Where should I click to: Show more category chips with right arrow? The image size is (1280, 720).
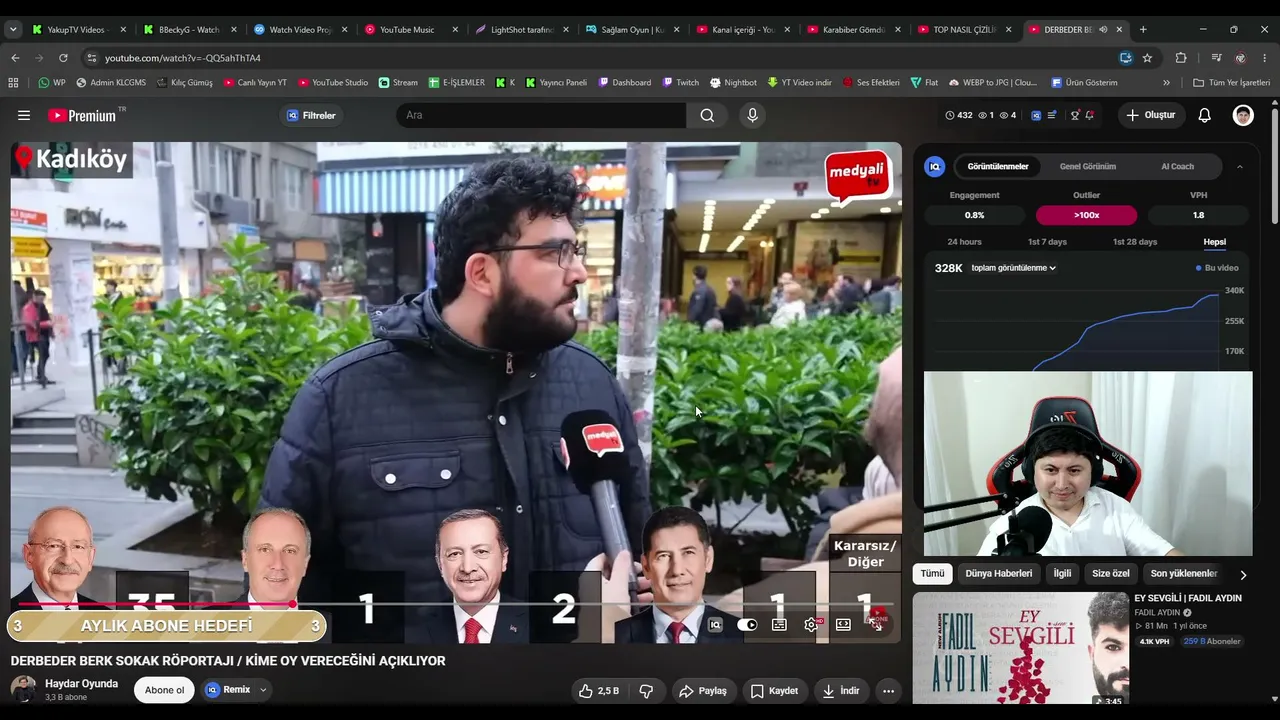1243,574
